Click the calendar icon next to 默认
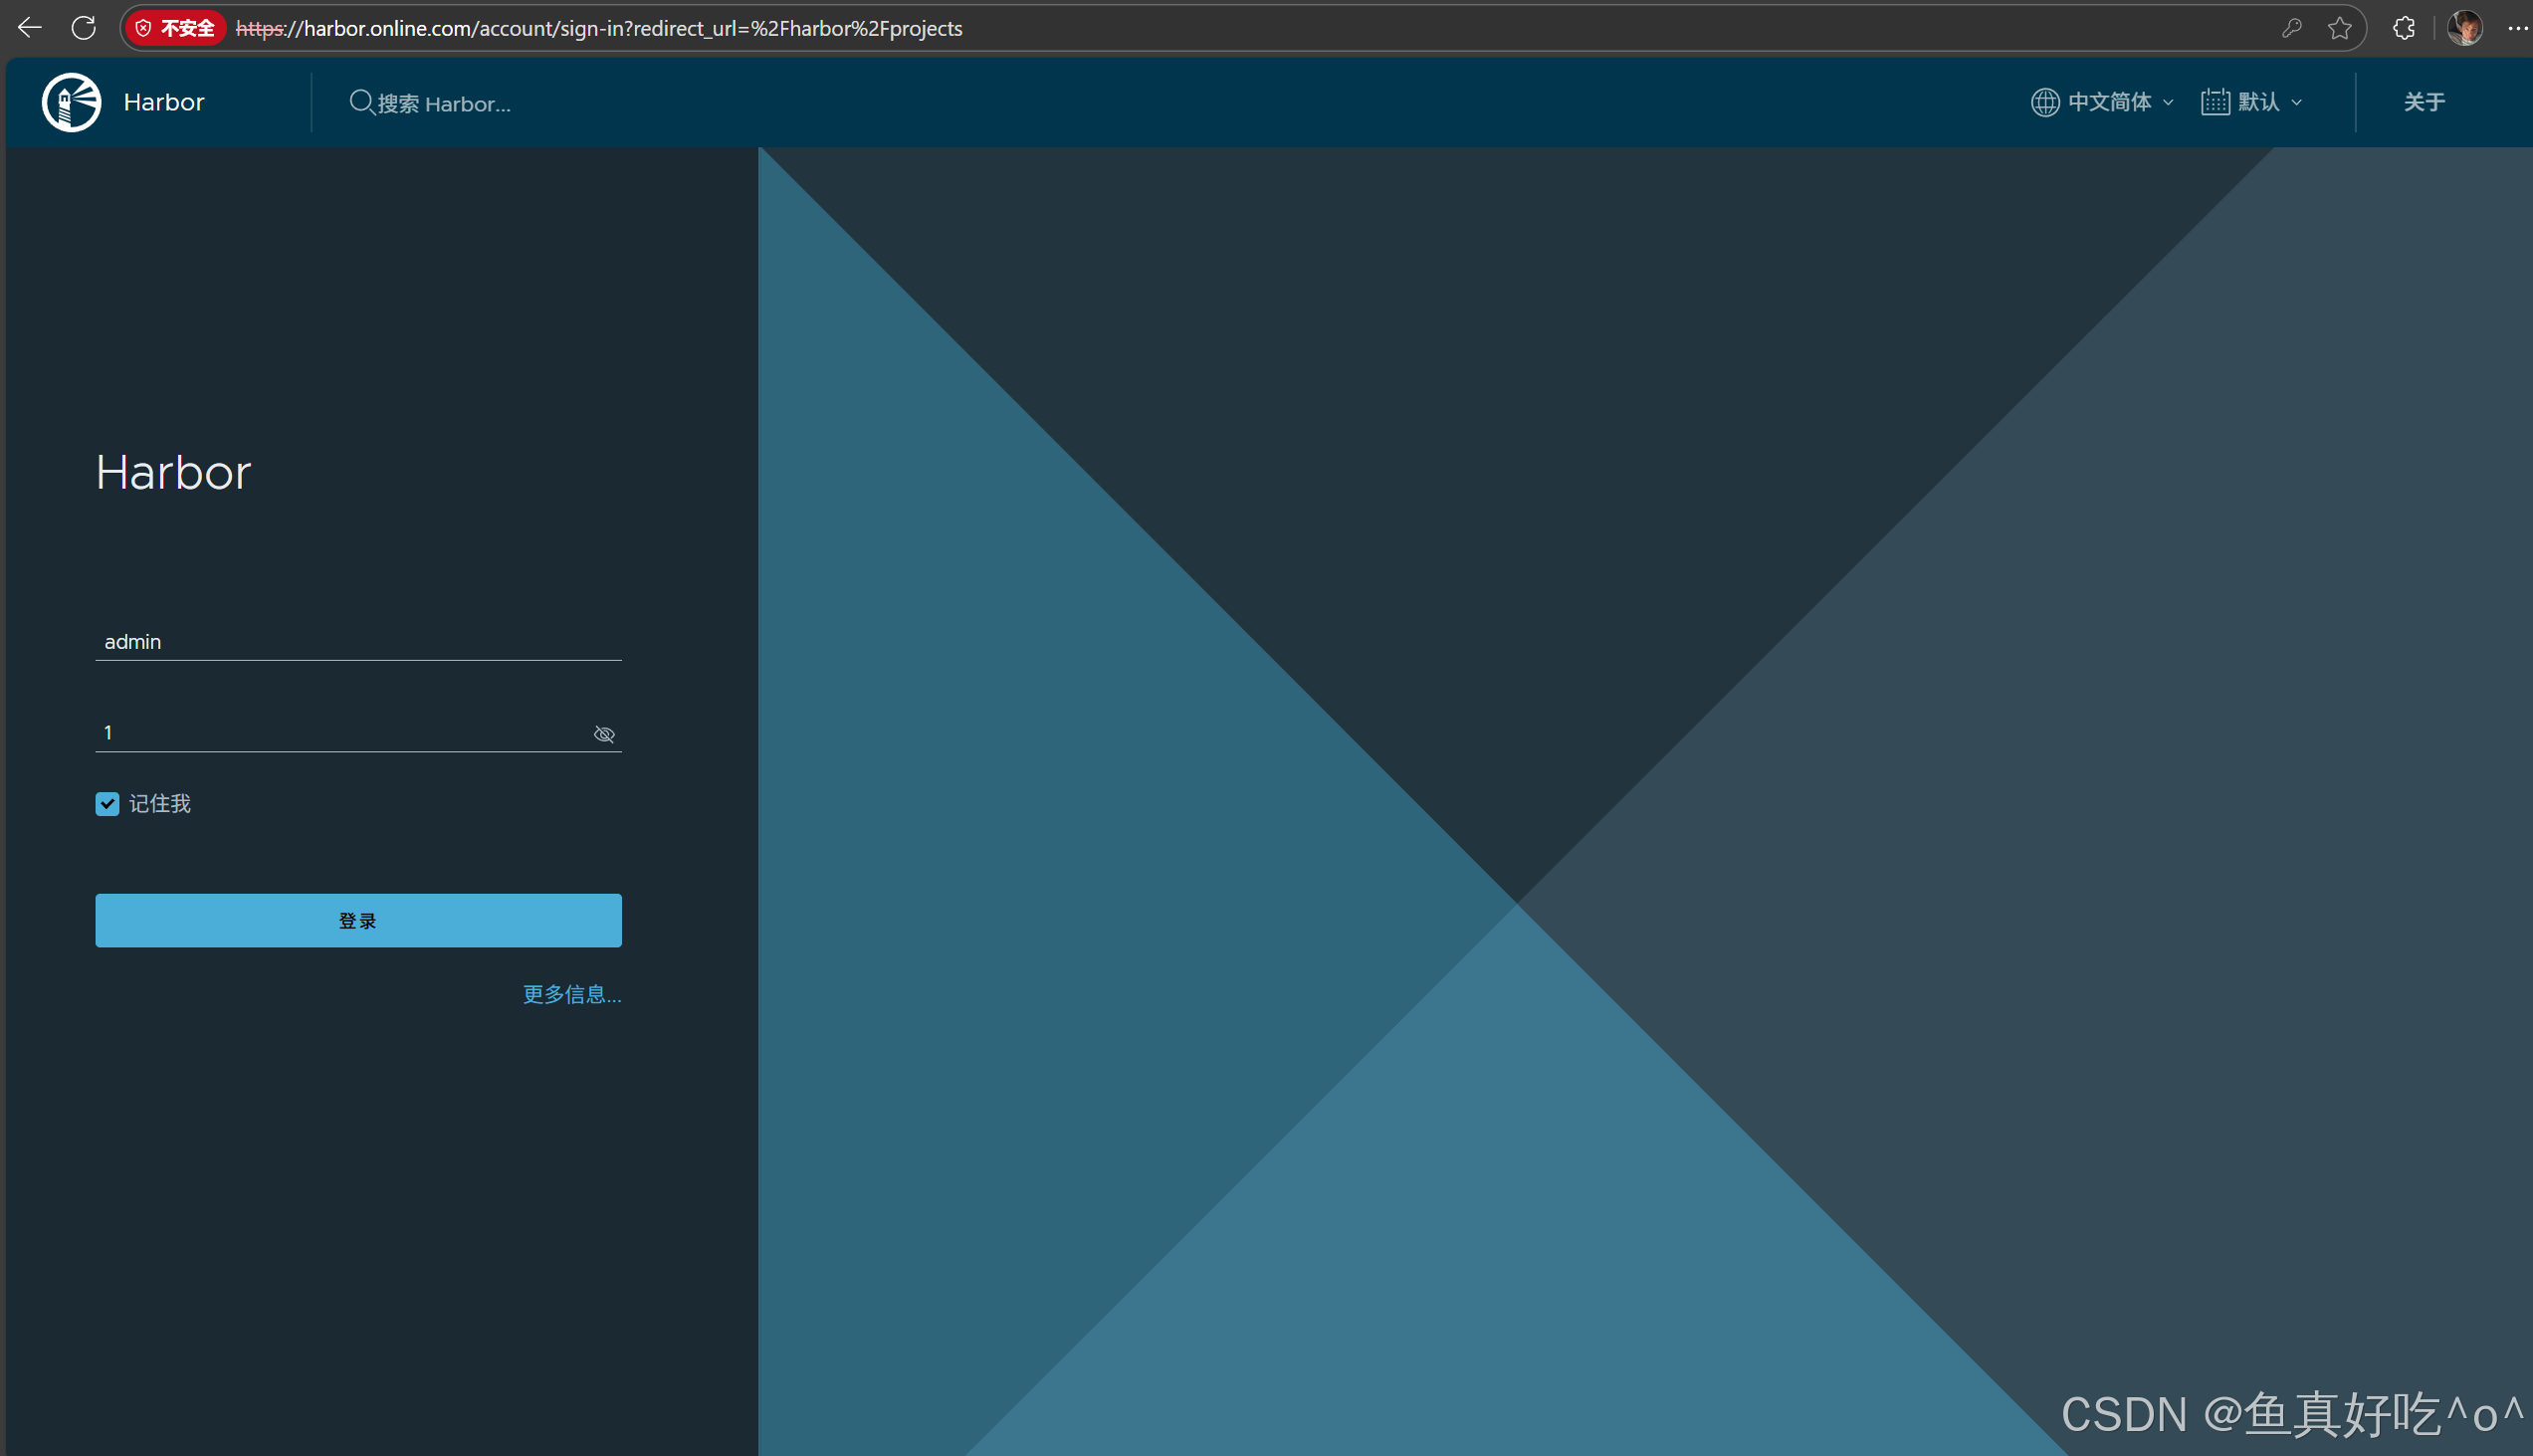Image resolution: width=2533 pixels, height=1456 pixels. (x=2216, y=101)
